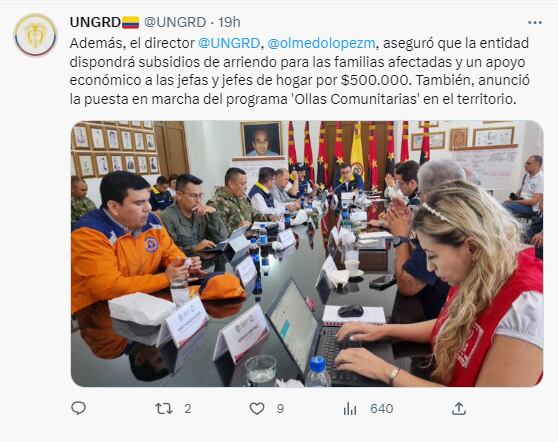Click the 640 views count
The height and width of the screenshot is (442, 558).
point(381,409)
